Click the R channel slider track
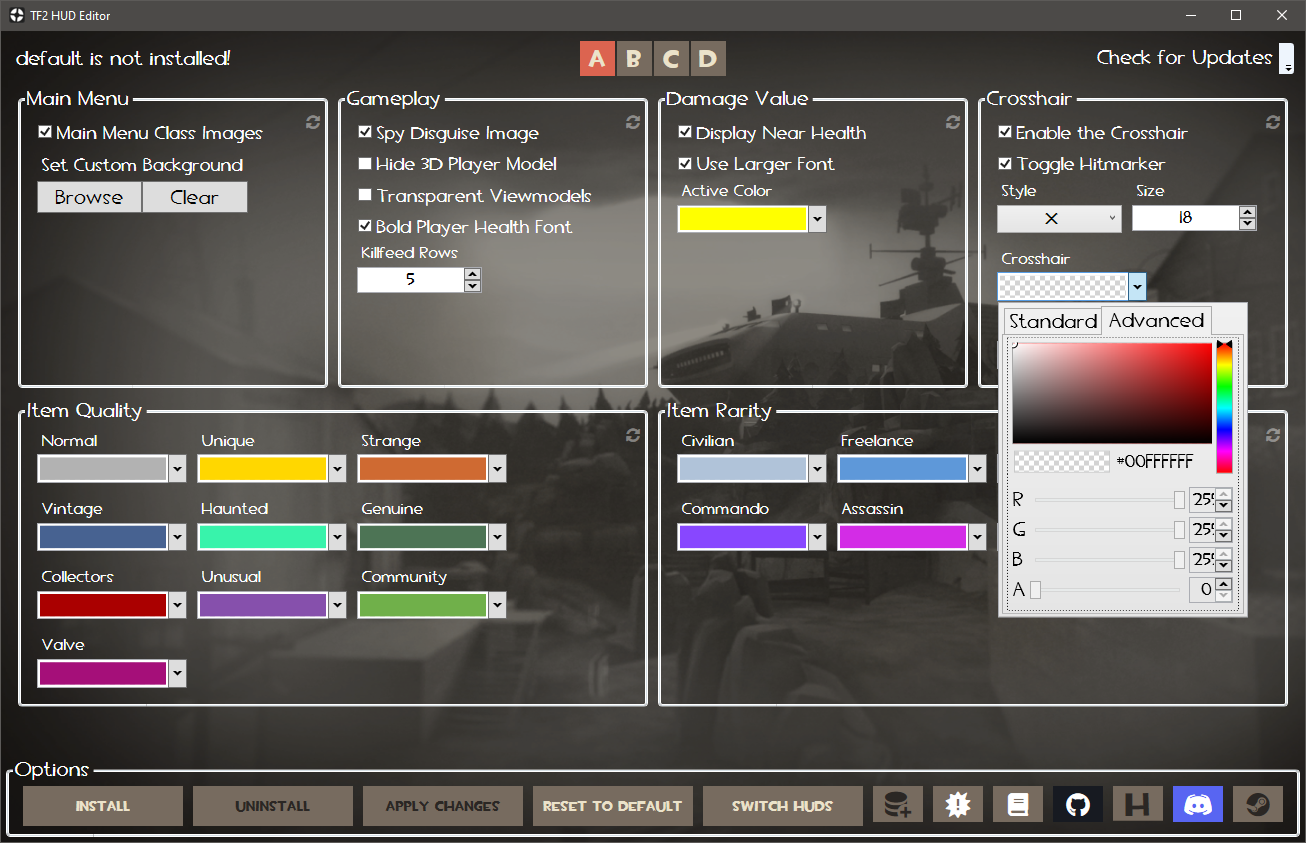 pos(1110,500)
